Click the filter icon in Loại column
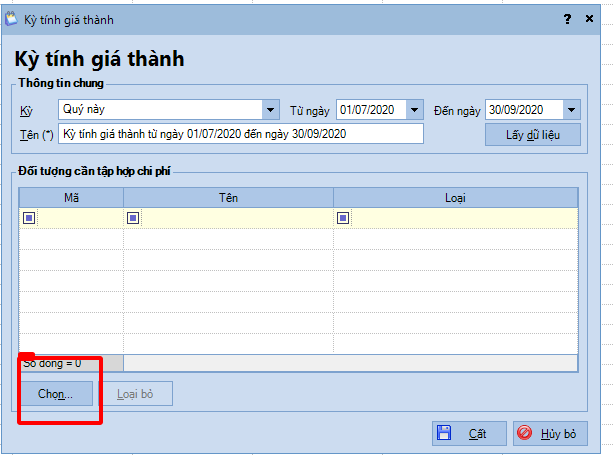 tap(343, 218)
